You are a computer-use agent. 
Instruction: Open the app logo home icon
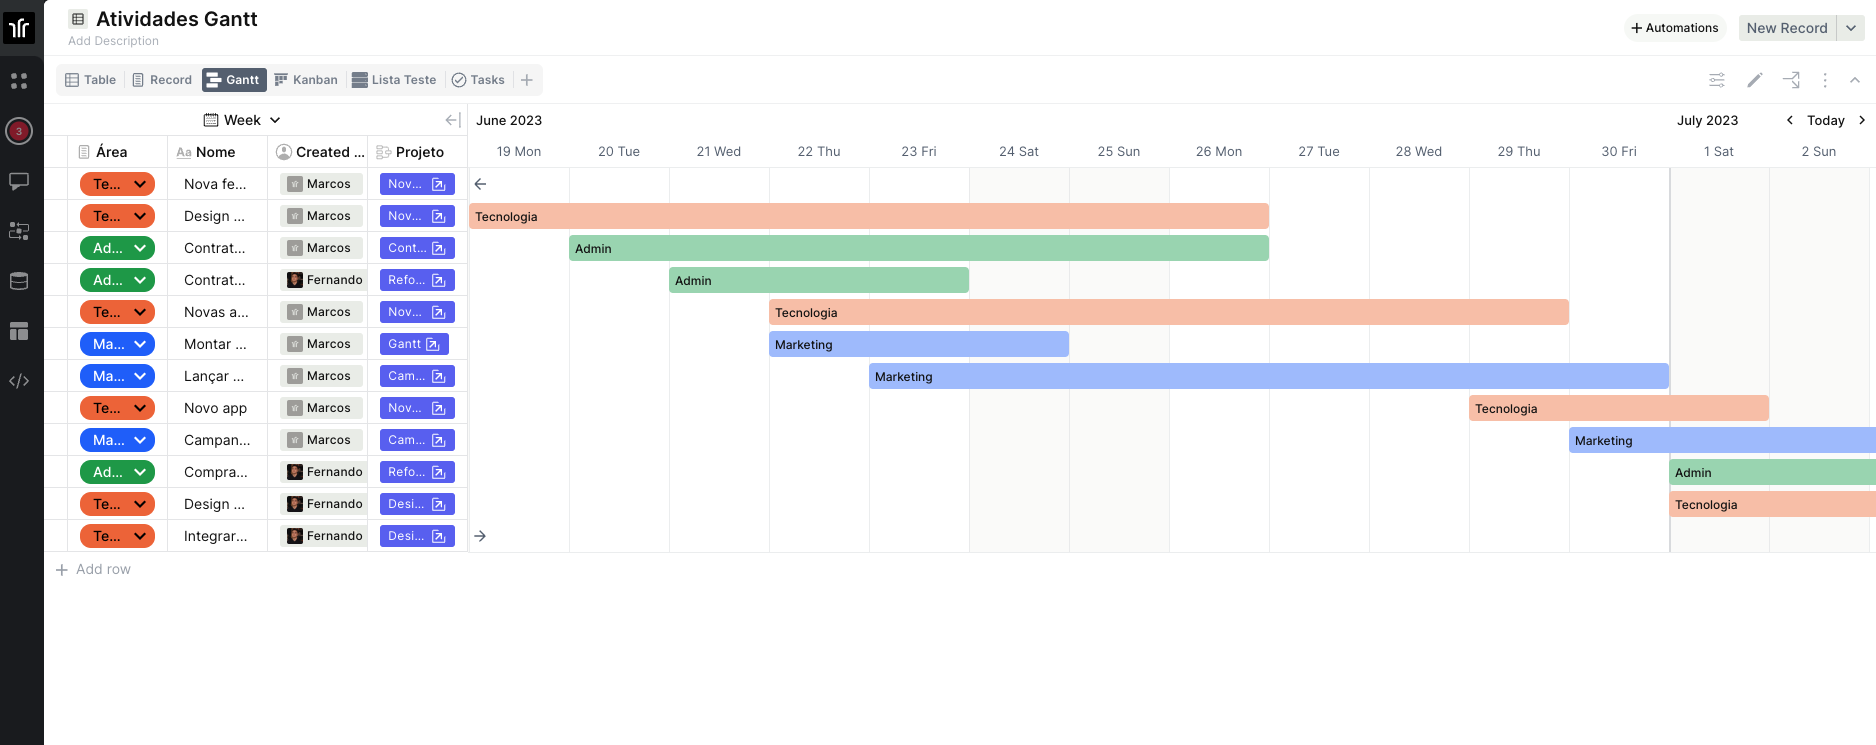click(x=19, y=28)
